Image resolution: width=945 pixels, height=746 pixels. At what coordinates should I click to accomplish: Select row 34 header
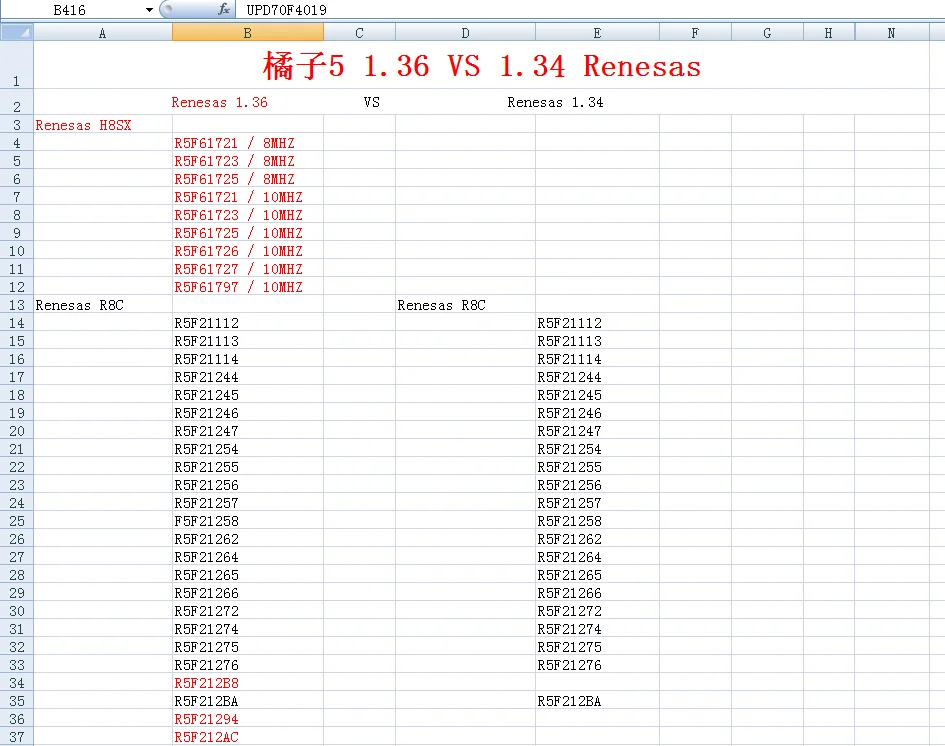click(x=17, y=683)
